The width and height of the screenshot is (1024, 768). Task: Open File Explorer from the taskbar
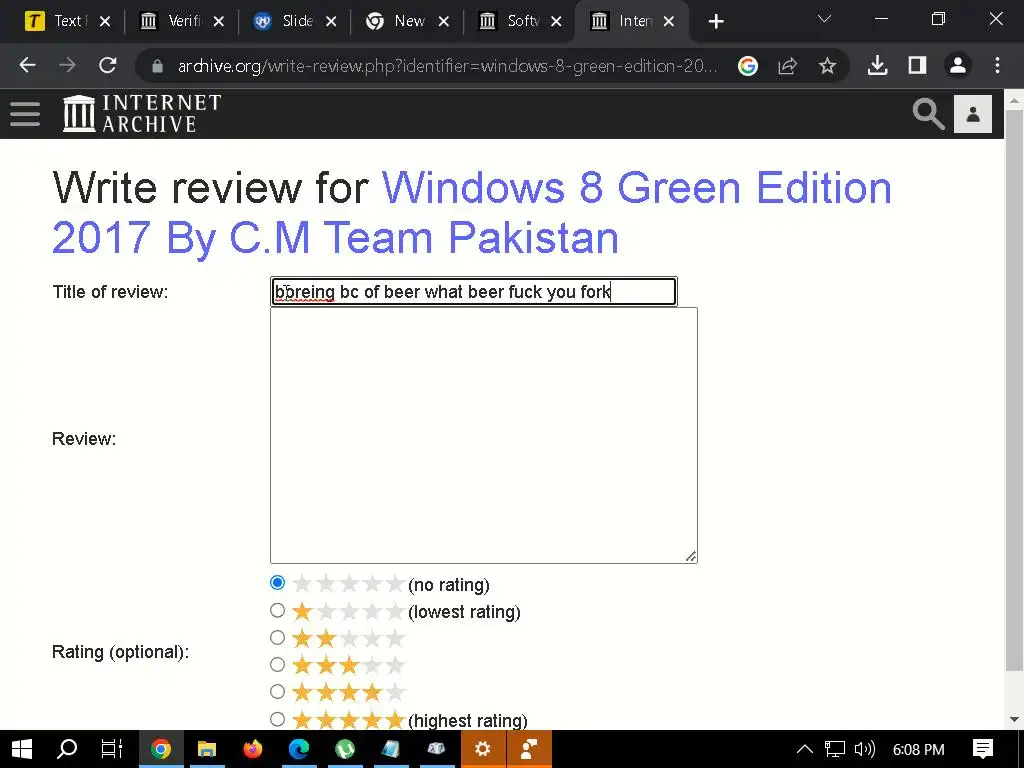pos(206,749)
